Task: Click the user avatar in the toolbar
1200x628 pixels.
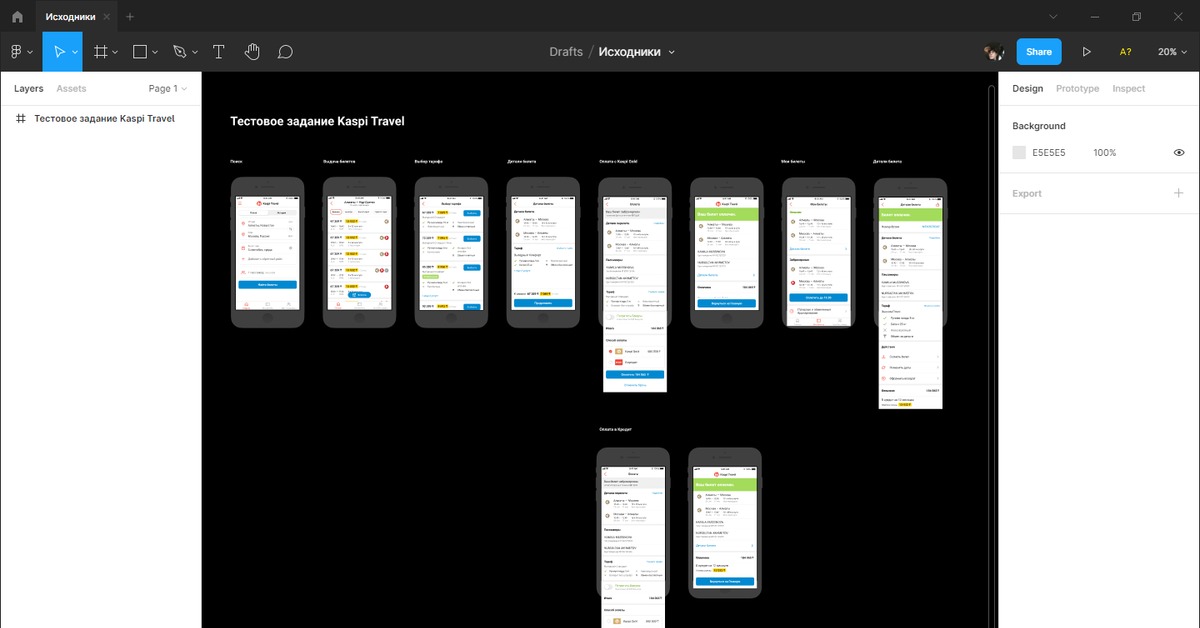Action: (994, 52)
